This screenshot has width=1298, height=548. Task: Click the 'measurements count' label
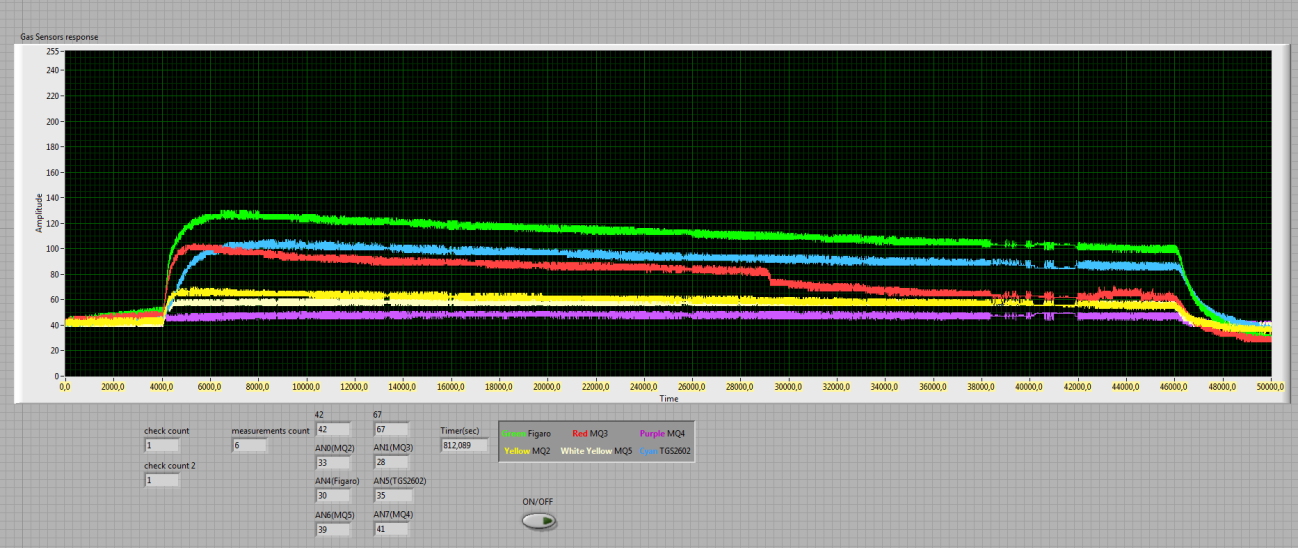(271, 431)
